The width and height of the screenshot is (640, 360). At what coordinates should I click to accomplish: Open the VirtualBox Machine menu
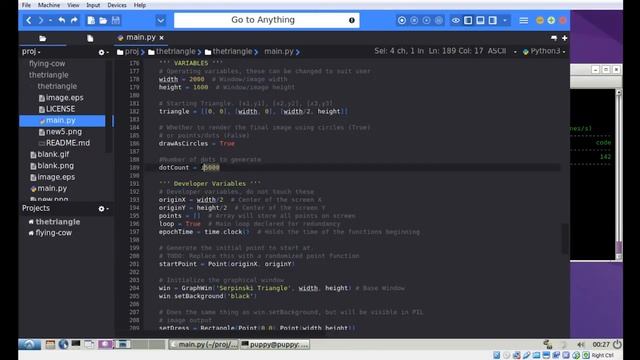49,5
